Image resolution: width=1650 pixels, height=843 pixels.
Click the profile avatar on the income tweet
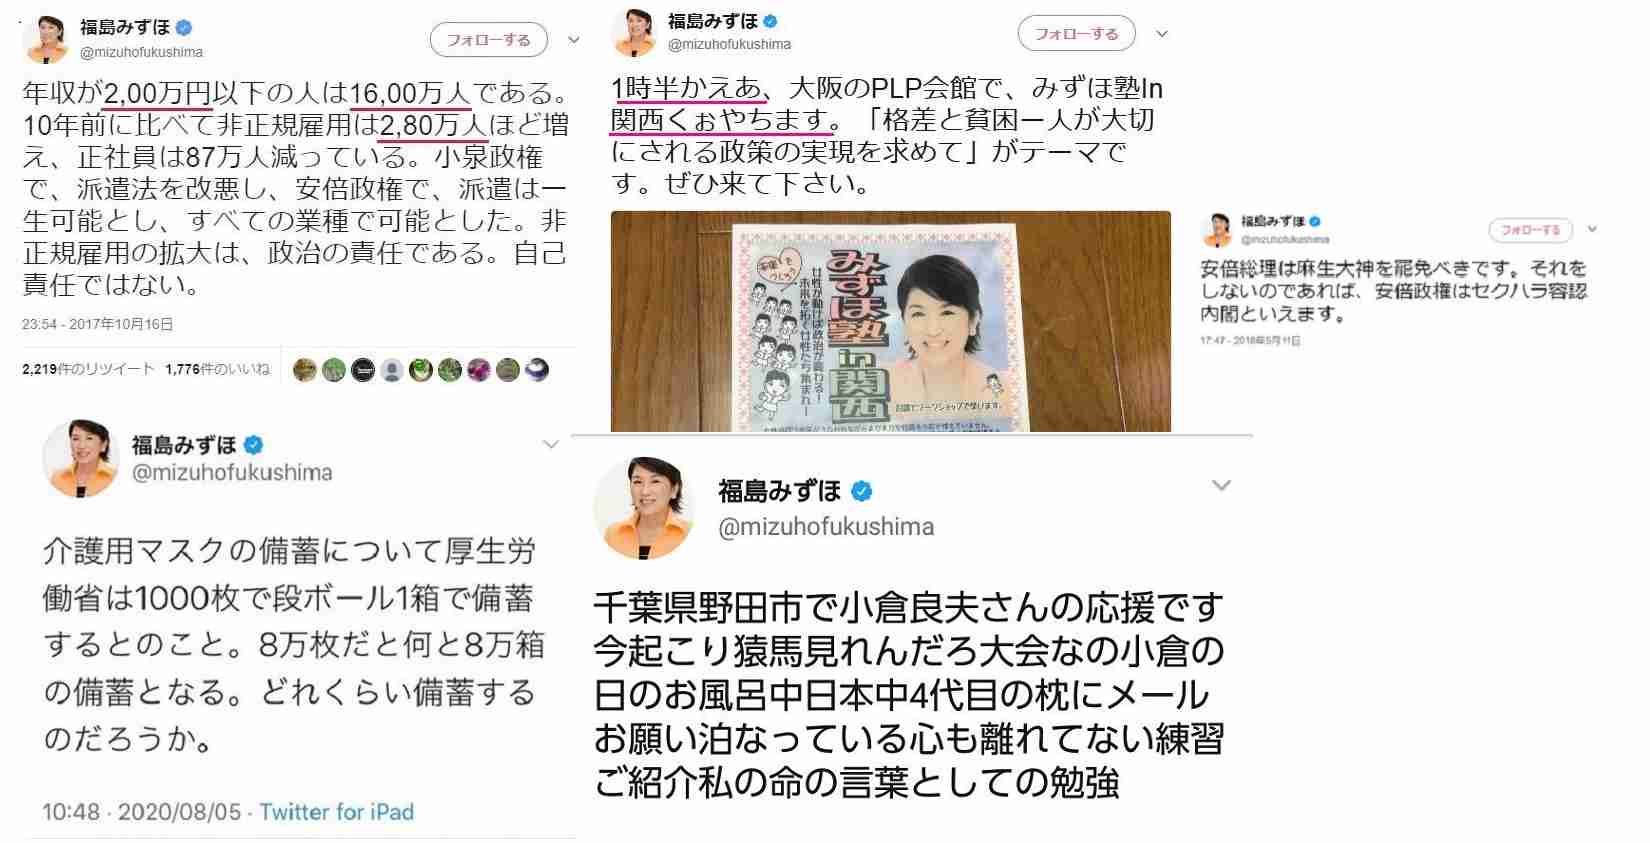click(x=46, y=40)
